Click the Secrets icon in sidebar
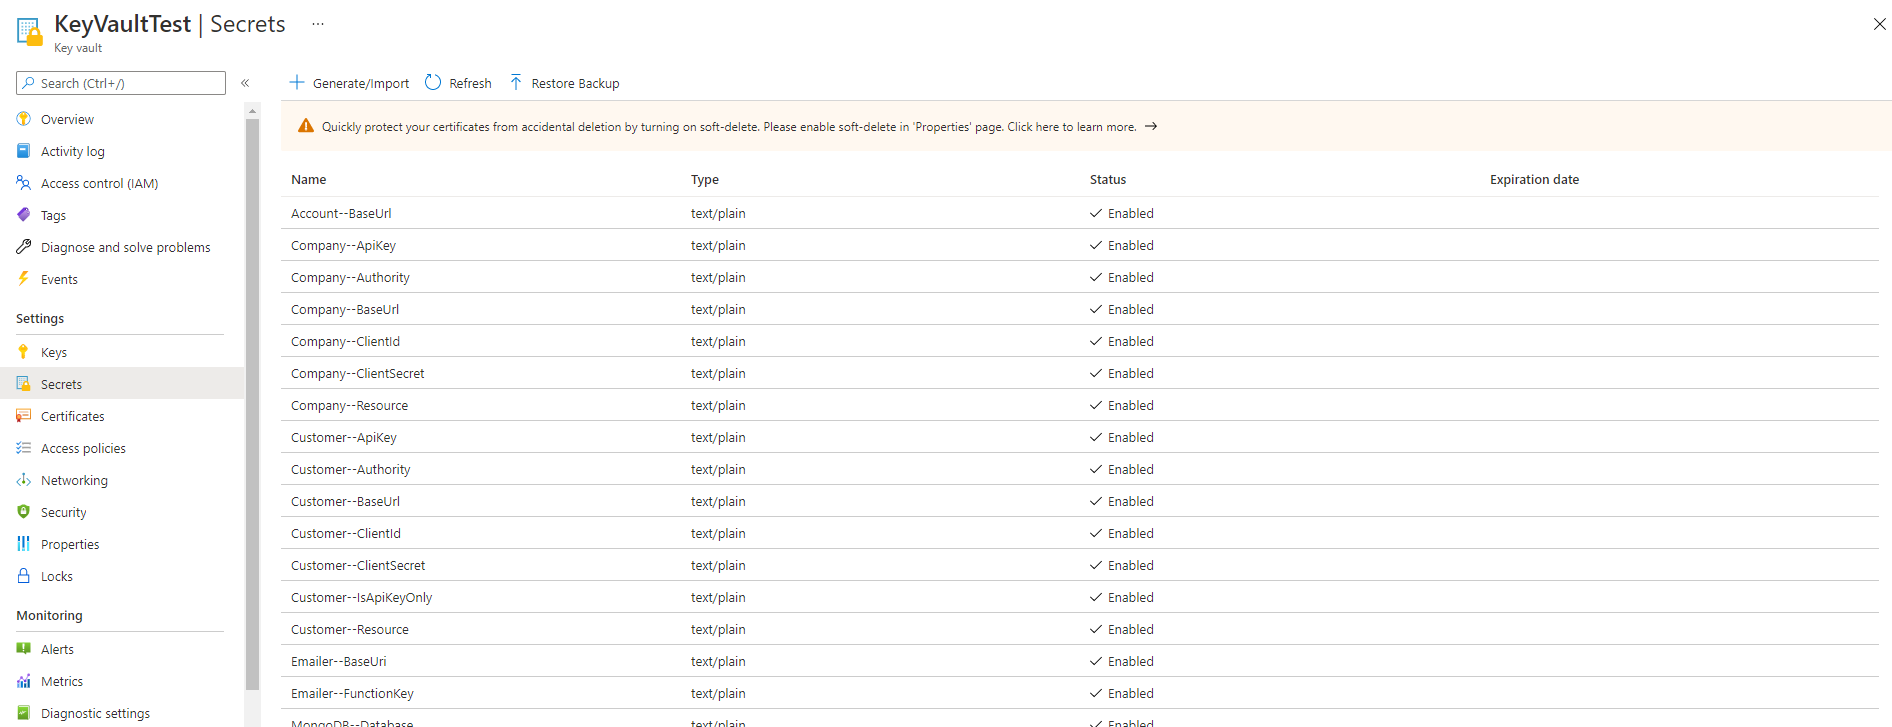The height and width of the screenshot is (727, 1892). pos(24,384)
